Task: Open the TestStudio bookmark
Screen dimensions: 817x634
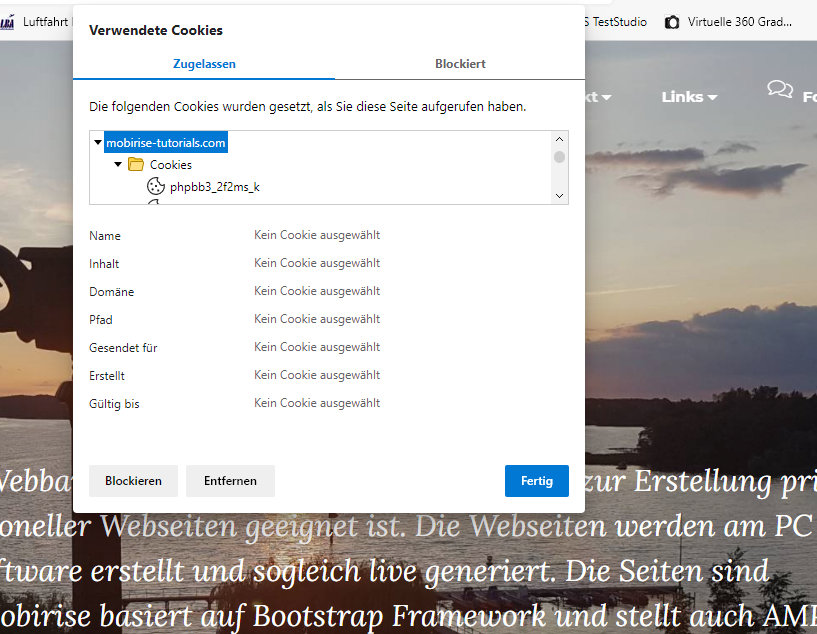Action: click(x=615, y=21)
